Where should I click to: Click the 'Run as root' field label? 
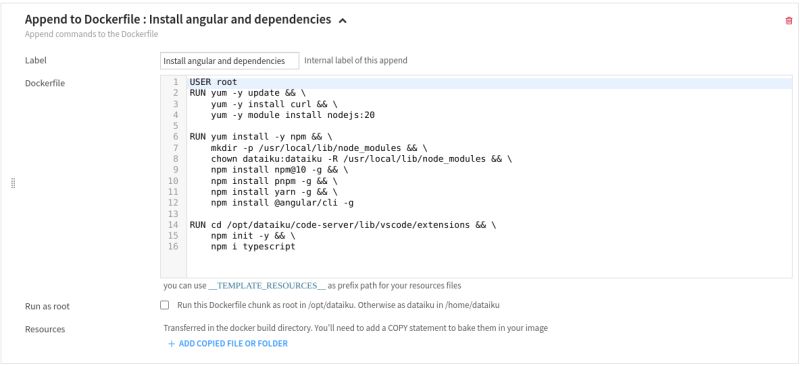(47, 306)
